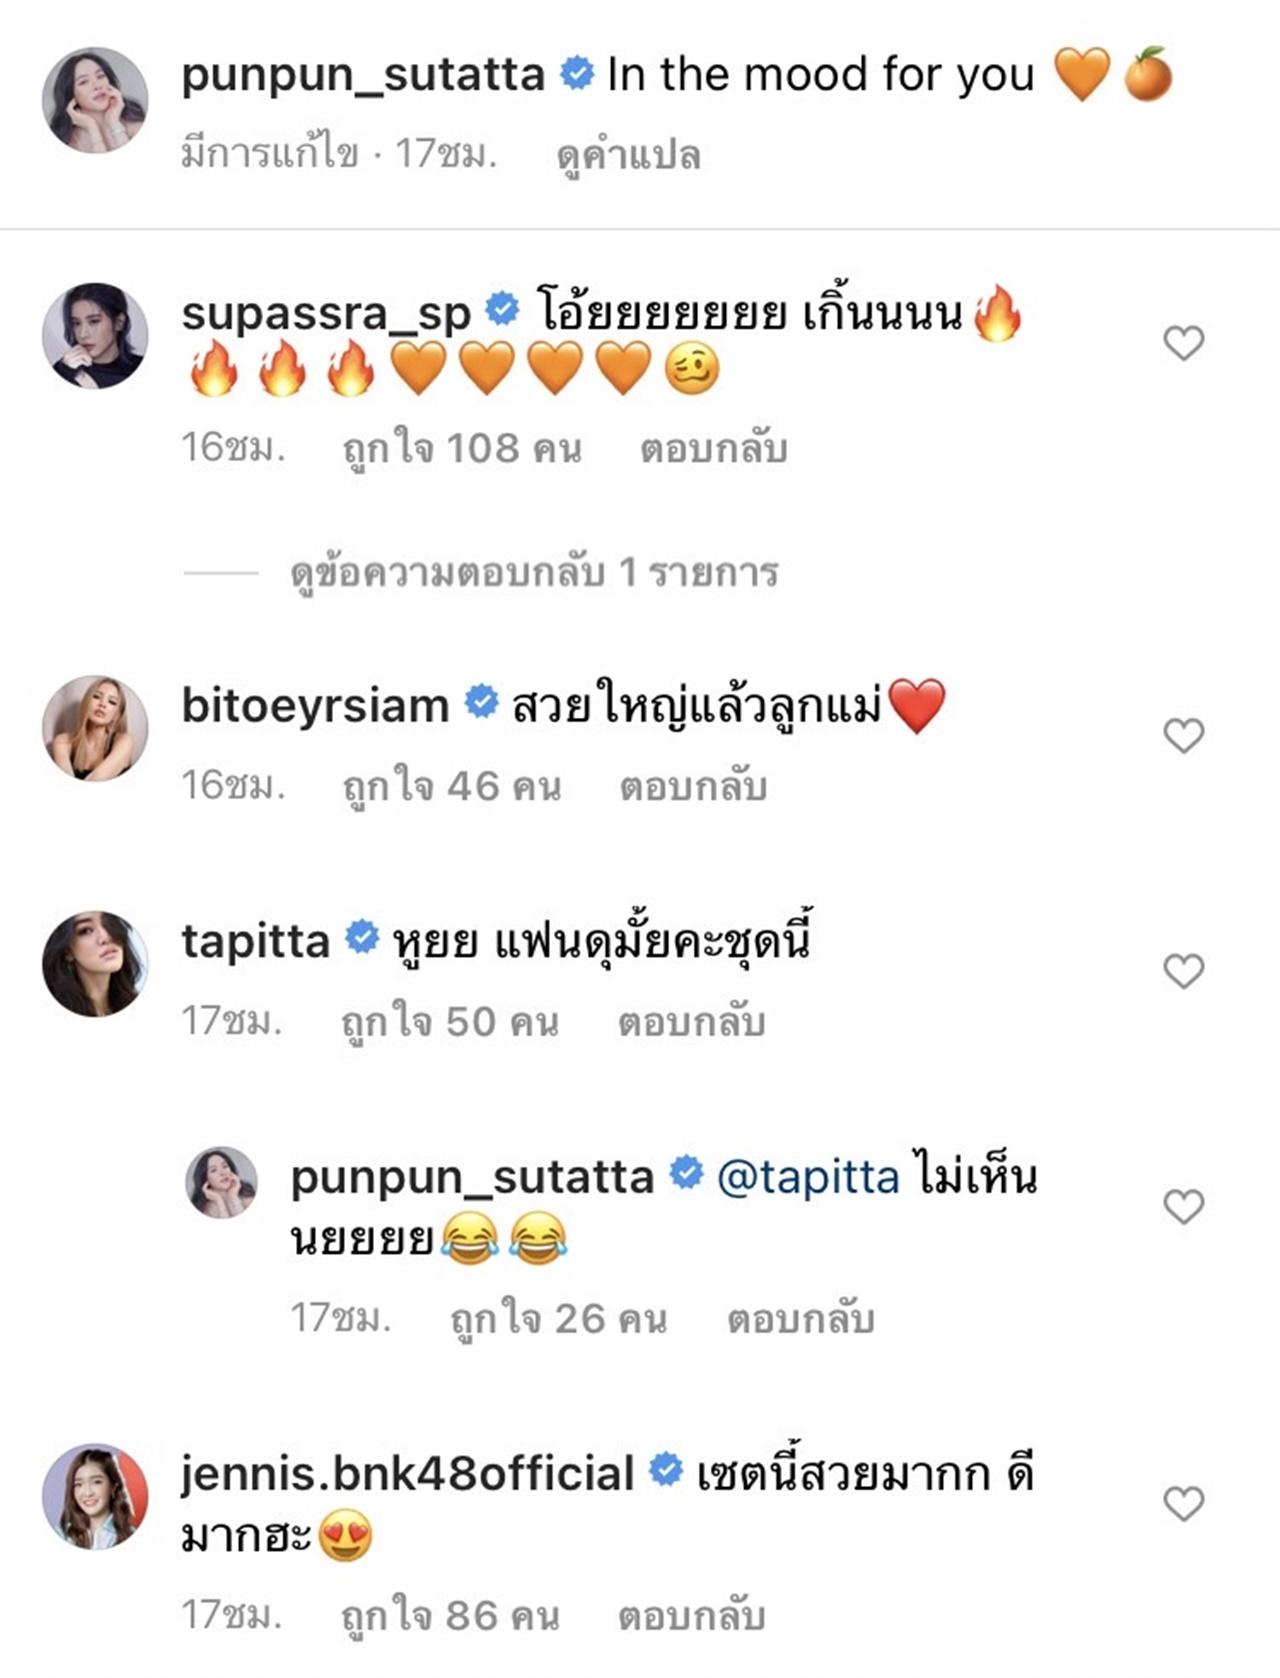1280x1678 pixels.
Task: Open the jennis.bnk48official username
Action: pyautogui.click(x=407, y=1473)
